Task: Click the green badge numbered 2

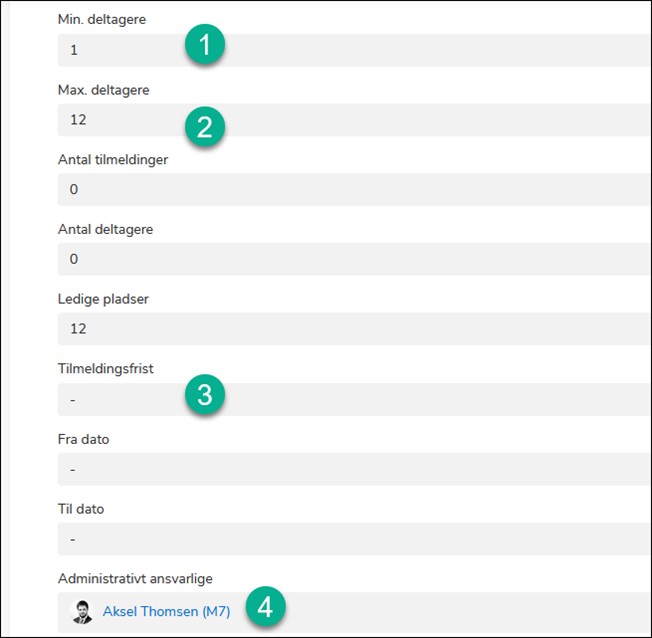Action: click(205, 126)
